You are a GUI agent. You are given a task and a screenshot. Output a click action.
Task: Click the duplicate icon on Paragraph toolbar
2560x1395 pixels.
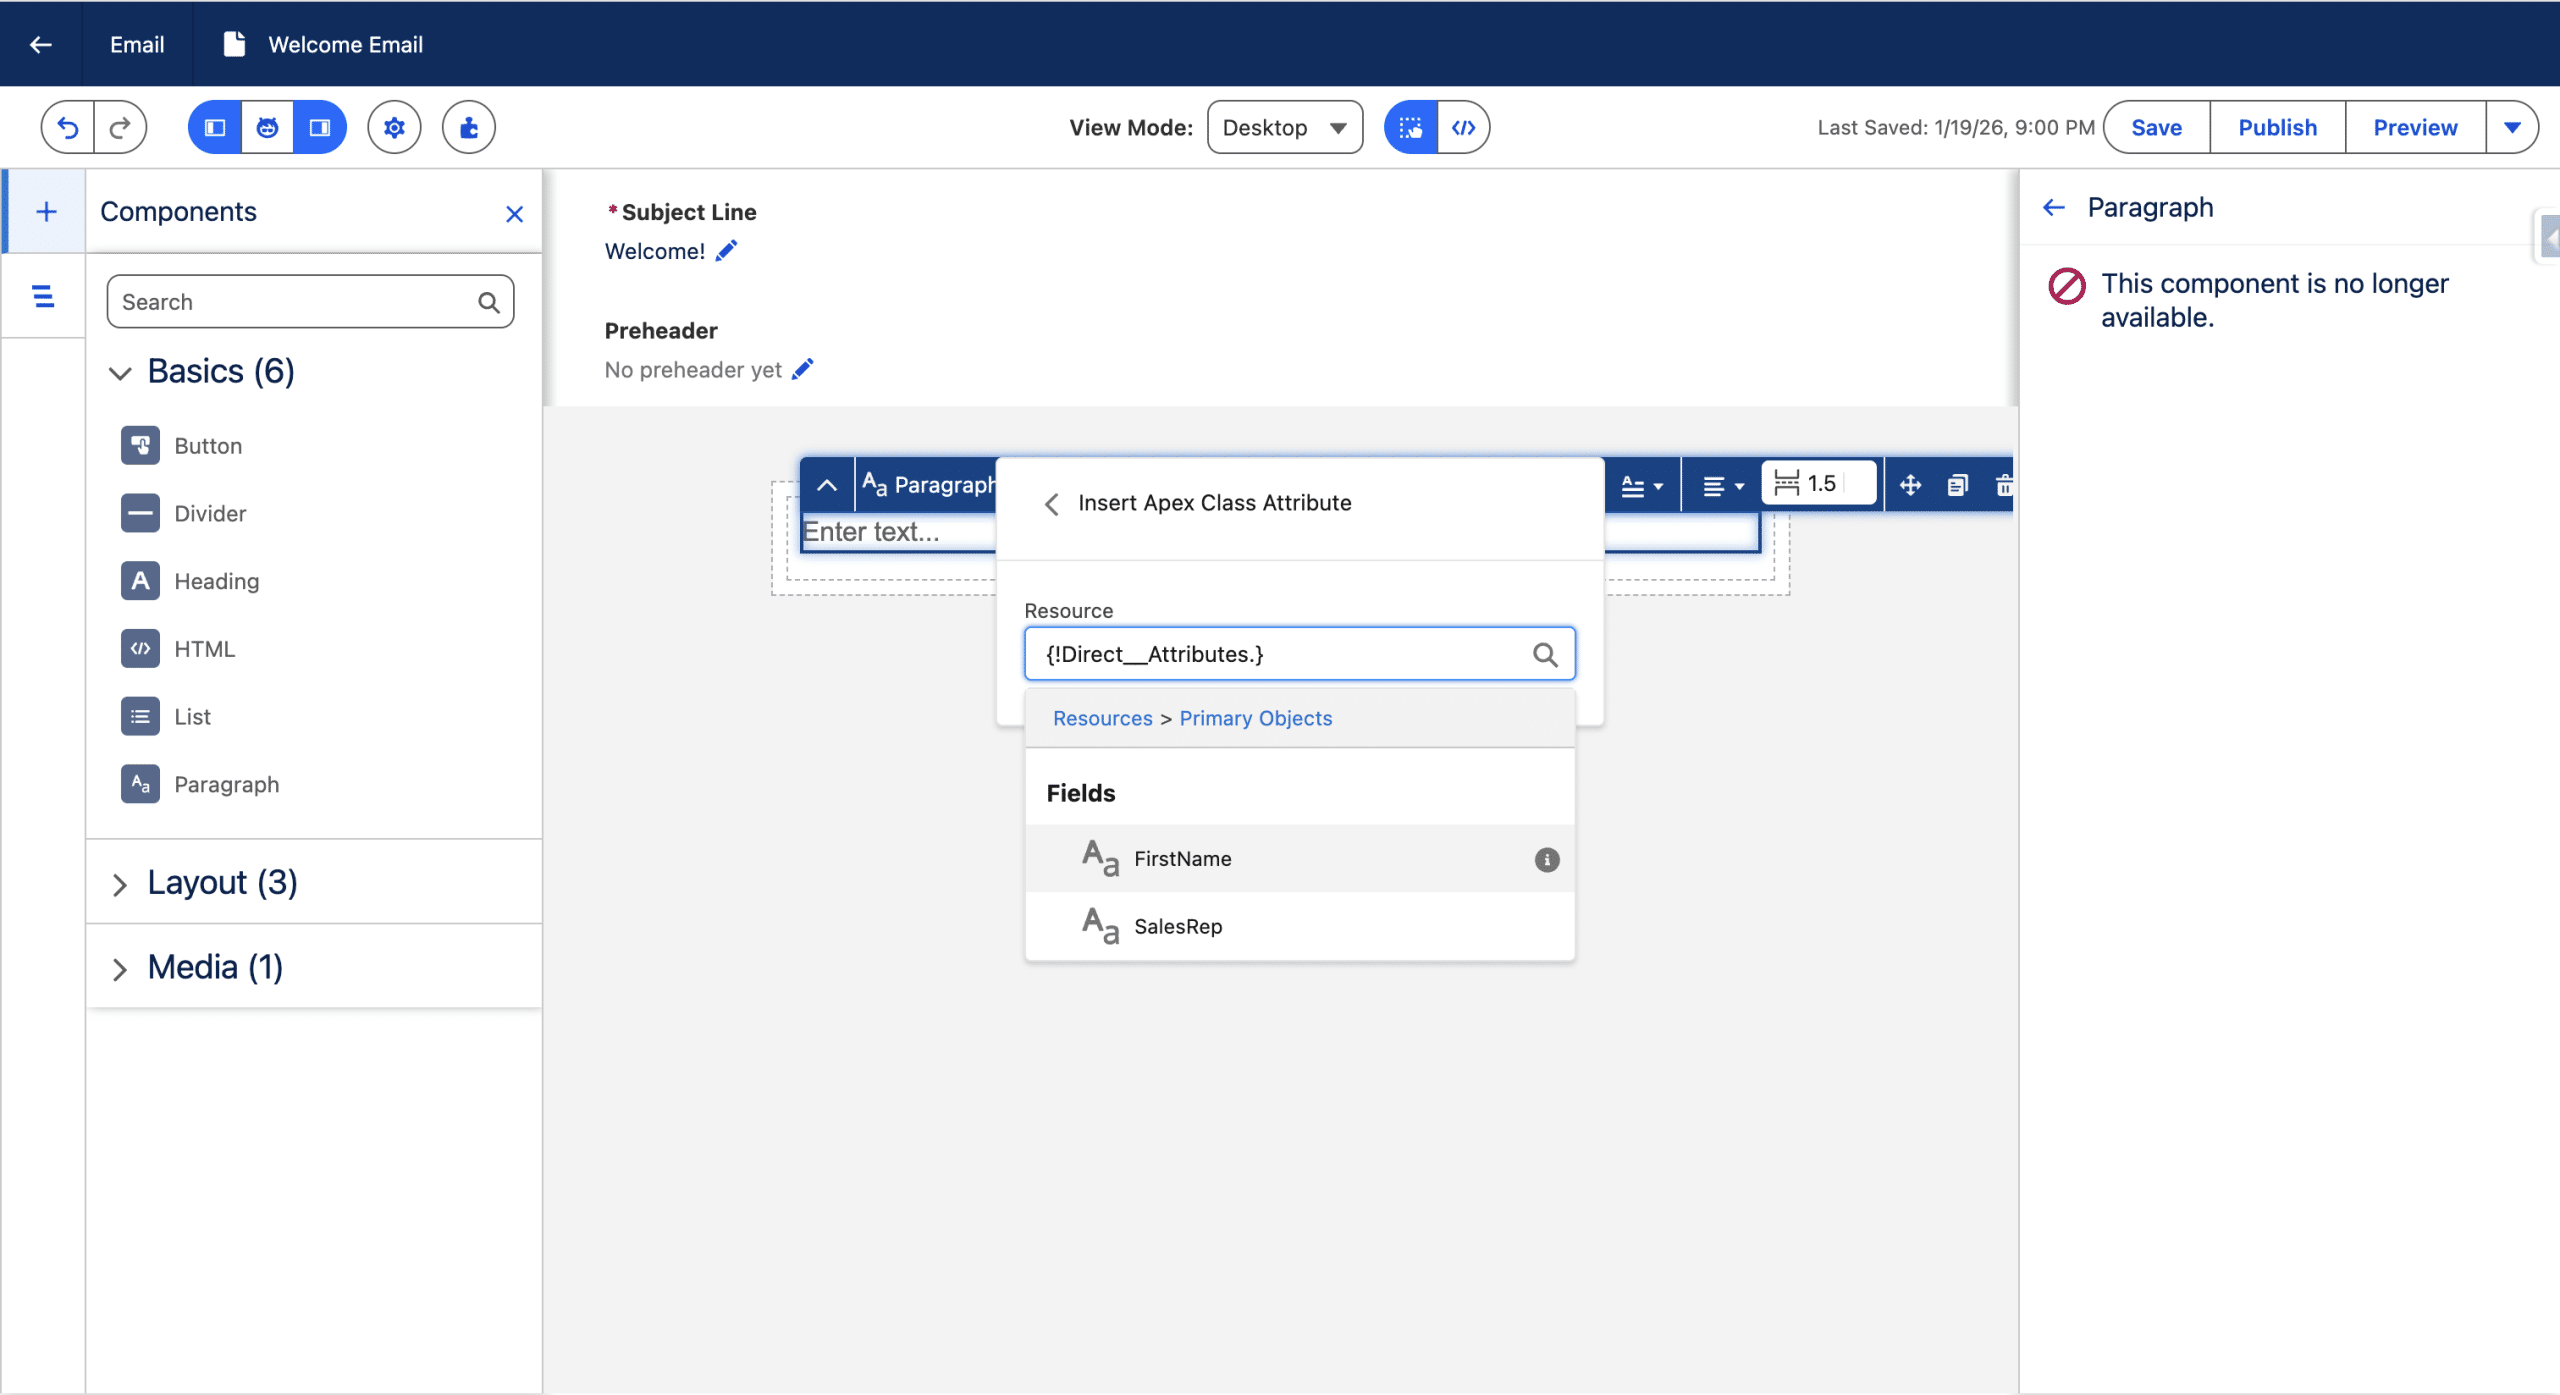(x=1957, y=485)
